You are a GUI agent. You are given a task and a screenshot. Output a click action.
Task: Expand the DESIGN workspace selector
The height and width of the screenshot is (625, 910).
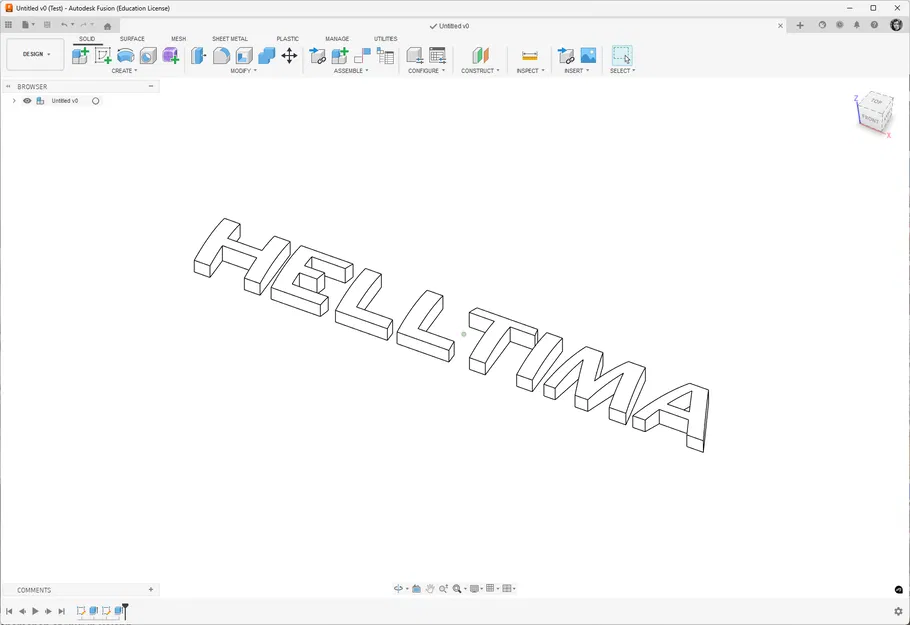click(x=35, y=54)
